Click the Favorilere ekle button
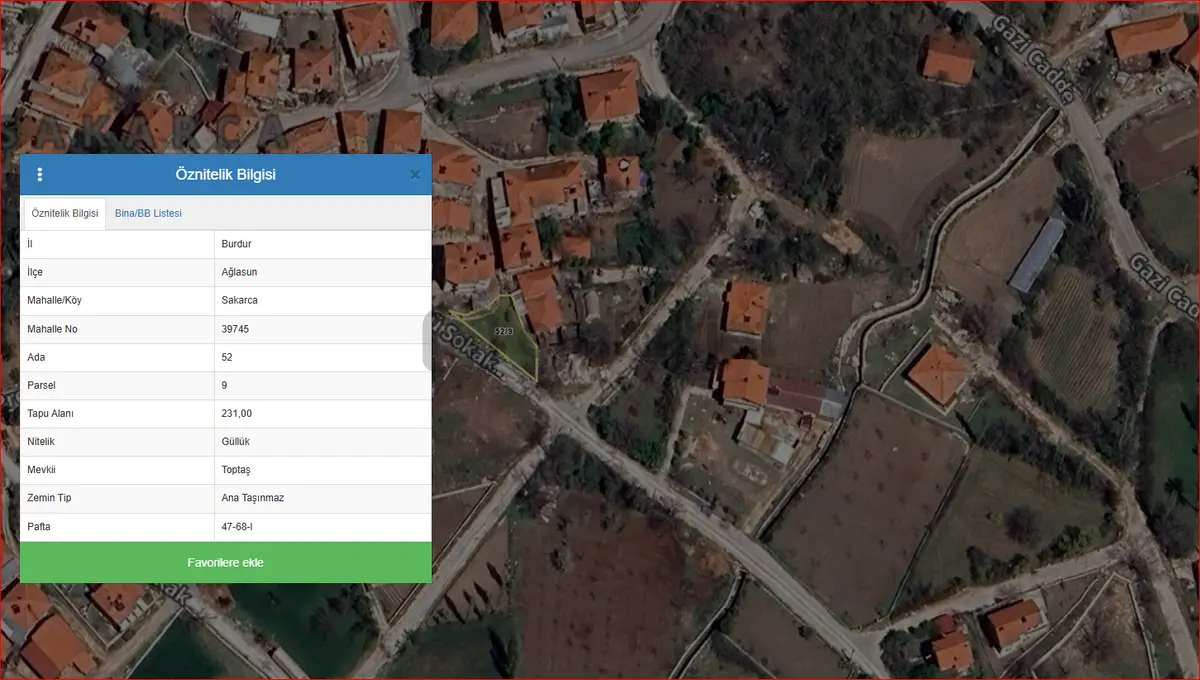This screenshot has width=1200, height=680. point(226,562)
